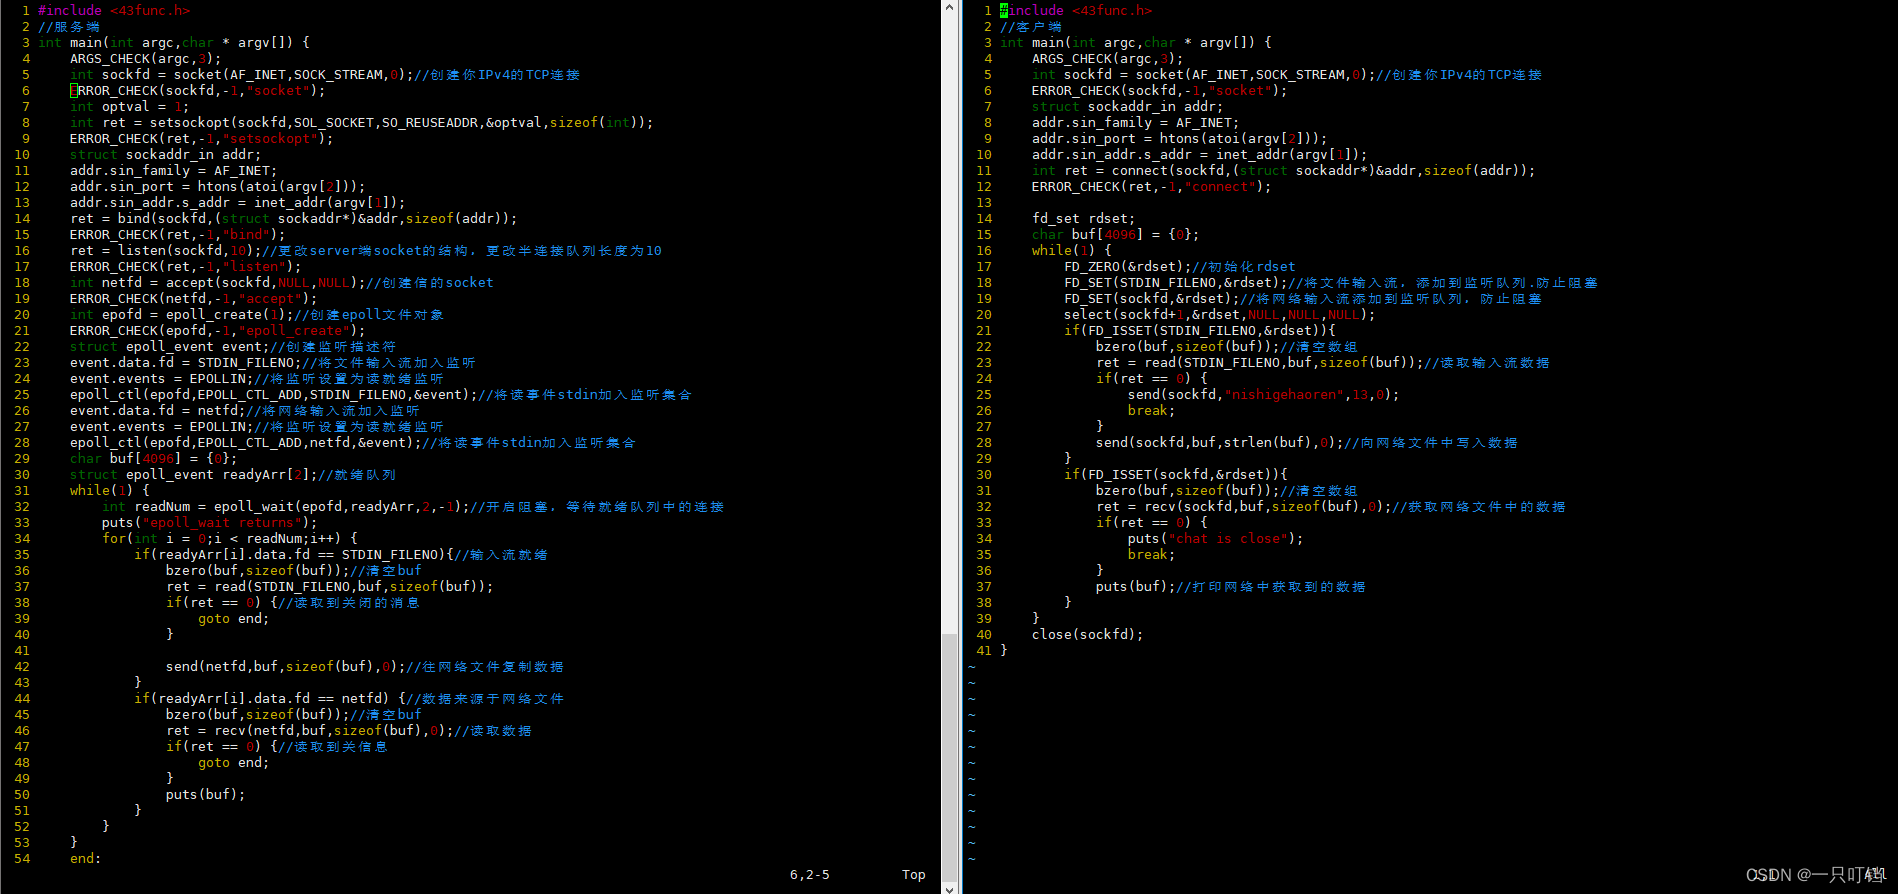This screenshot has width=1898, height=894.
Task: Click 'ARGS_CHECK(argc,3);' in the left server pane
Action: pyautogui.click(x=146, y=58)
